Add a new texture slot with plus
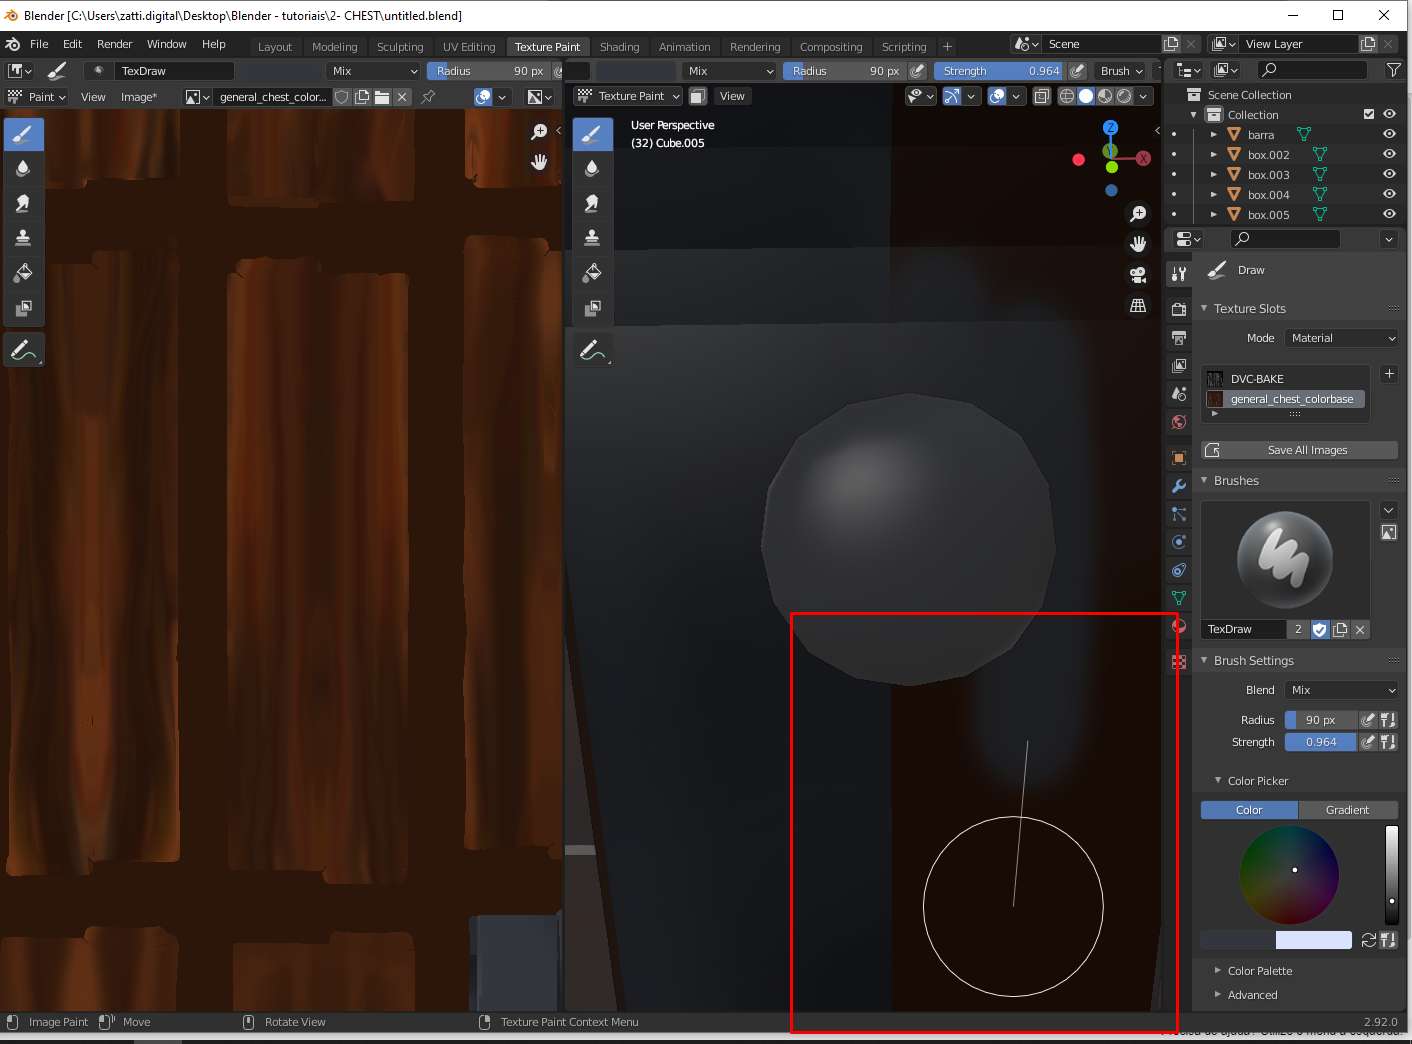1412x1044 pixels. click(1389, 374)
